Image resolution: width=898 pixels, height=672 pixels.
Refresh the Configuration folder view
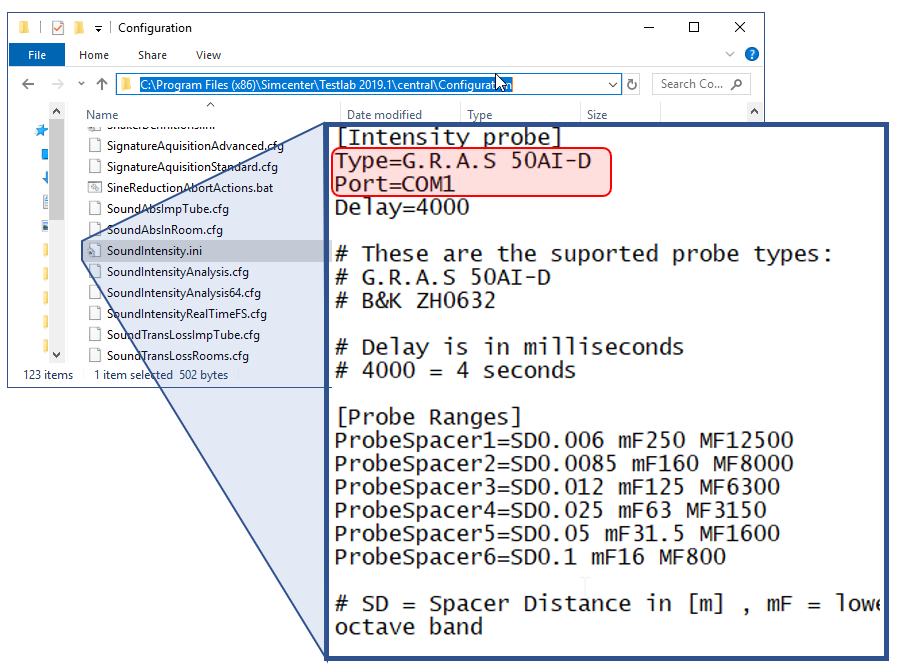click(x=632, y=85)
